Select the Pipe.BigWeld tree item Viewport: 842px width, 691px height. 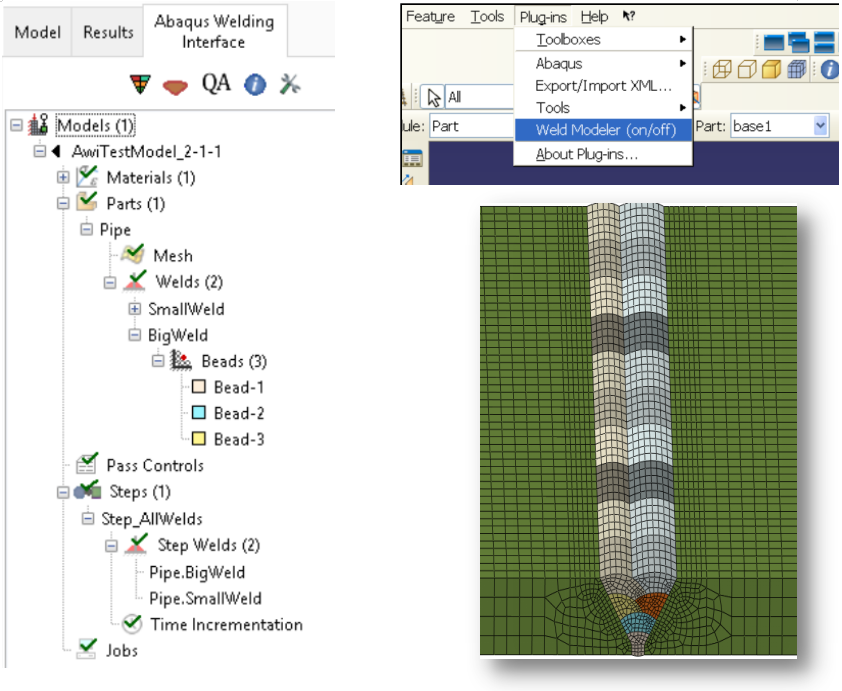(x=197, y=573)
